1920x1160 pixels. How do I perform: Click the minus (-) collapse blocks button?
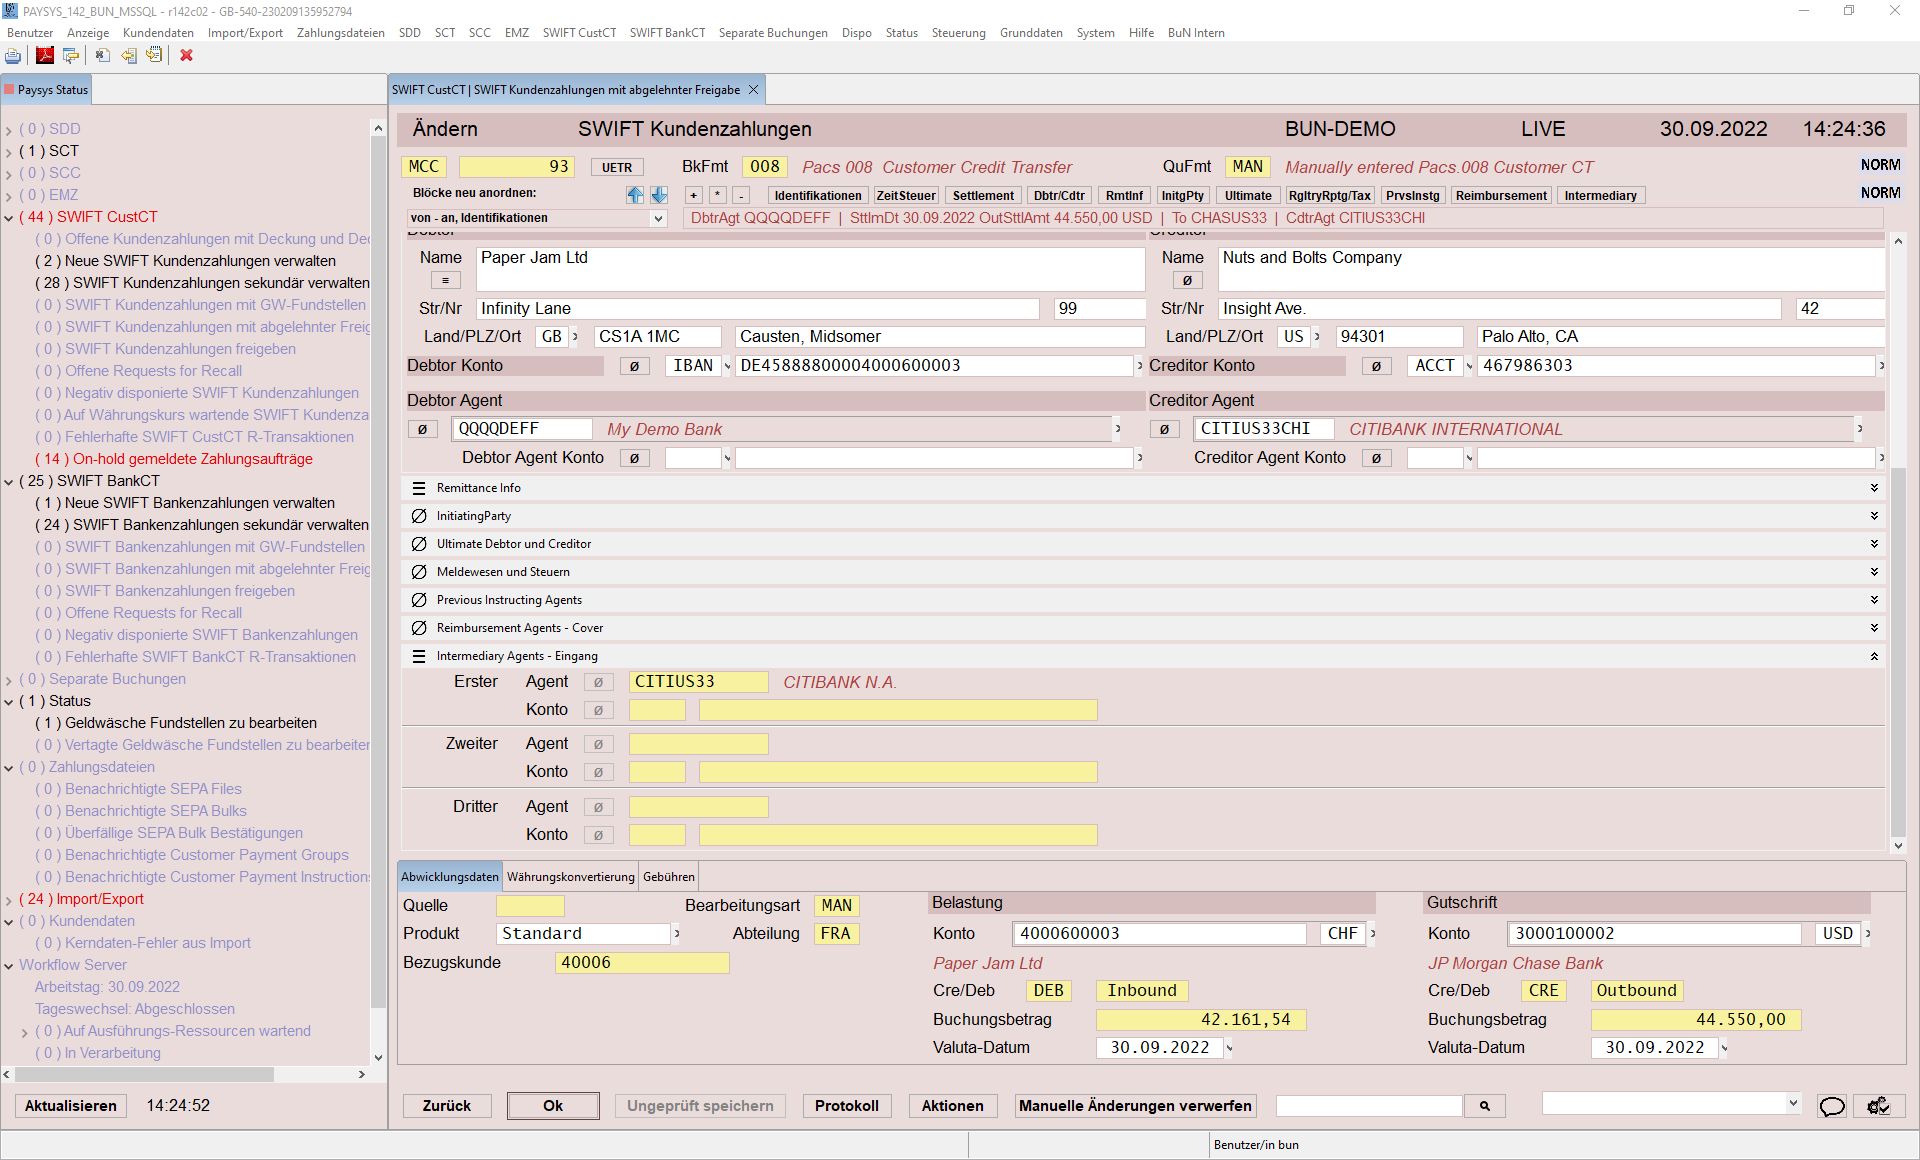point(741,195)
